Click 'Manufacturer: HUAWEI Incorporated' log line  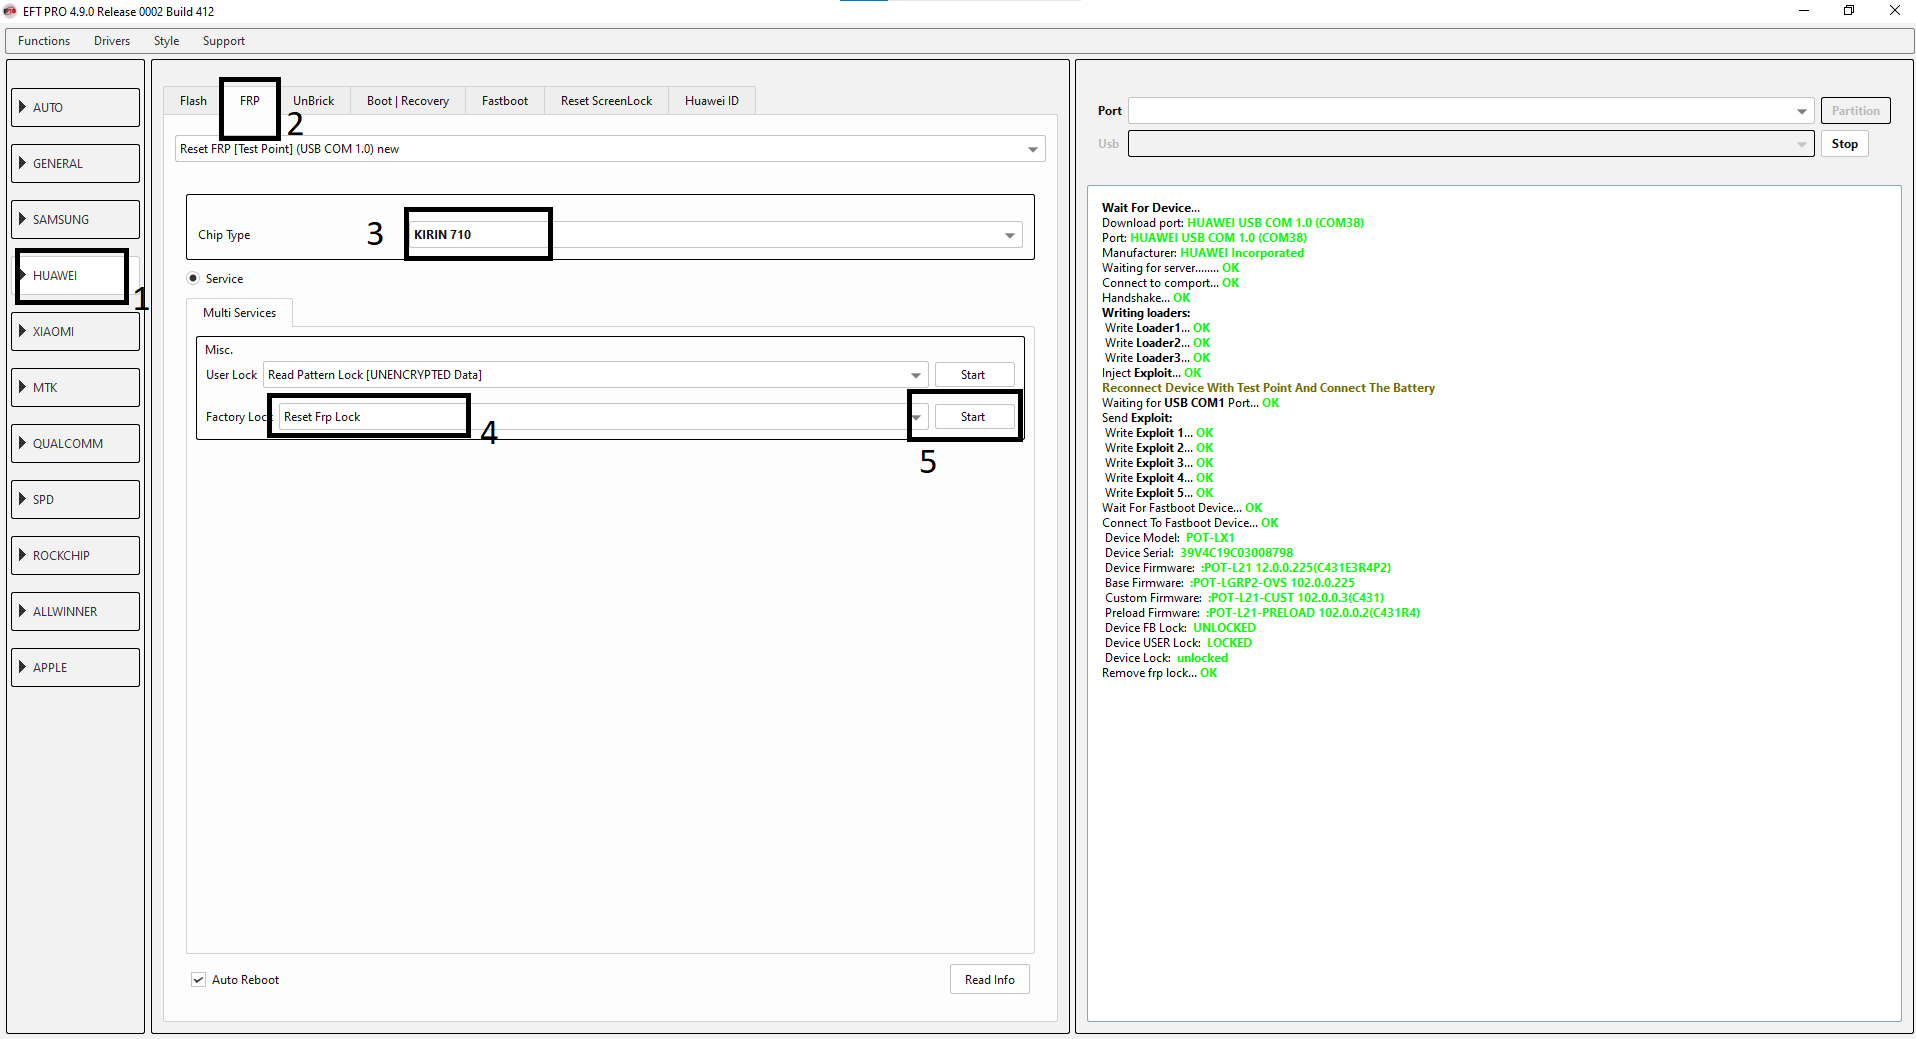1203,253
